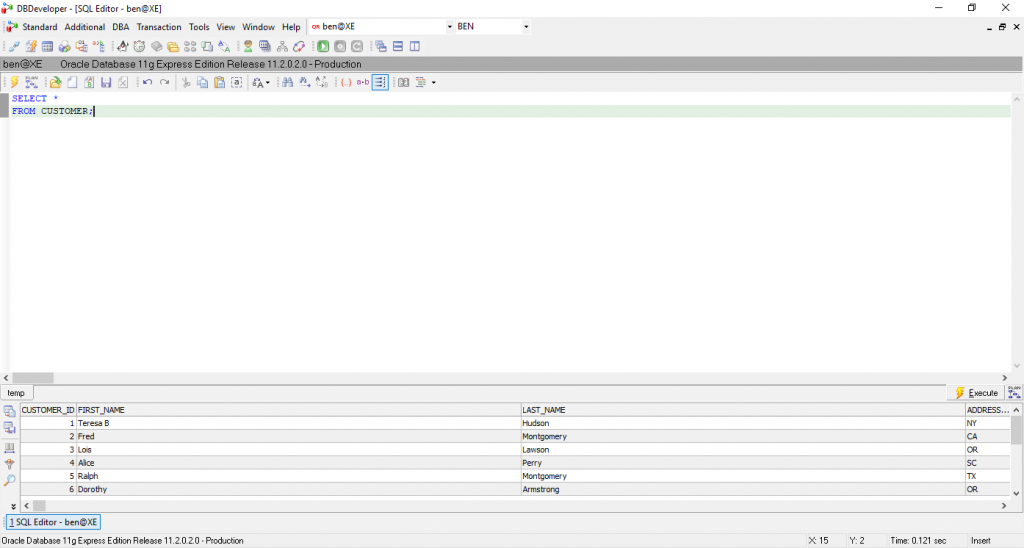Toggle the a•b toolbar button
This screenshot has height=548, width=1024.
[x=363, y=82]
